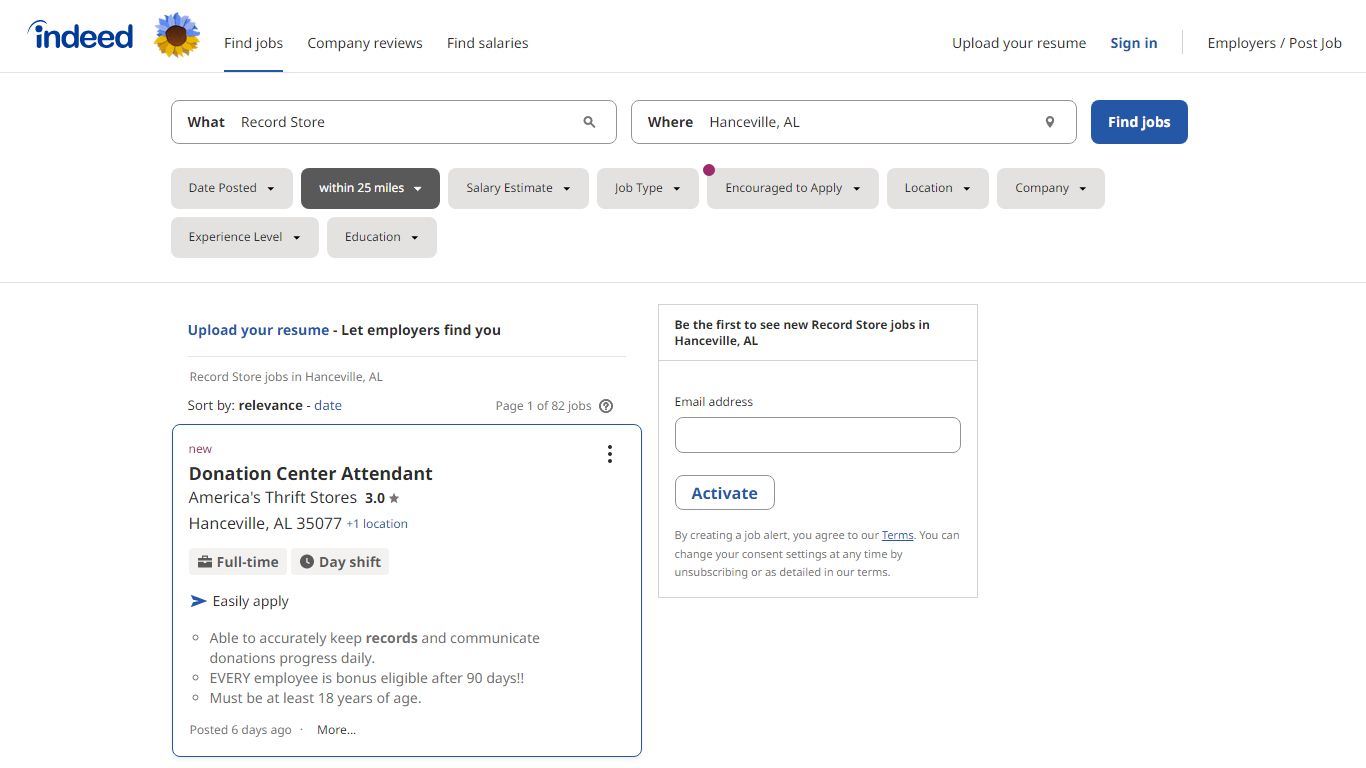Click the "Hanceville, AL 35077" location text
1366x768 pixels.
265,524
